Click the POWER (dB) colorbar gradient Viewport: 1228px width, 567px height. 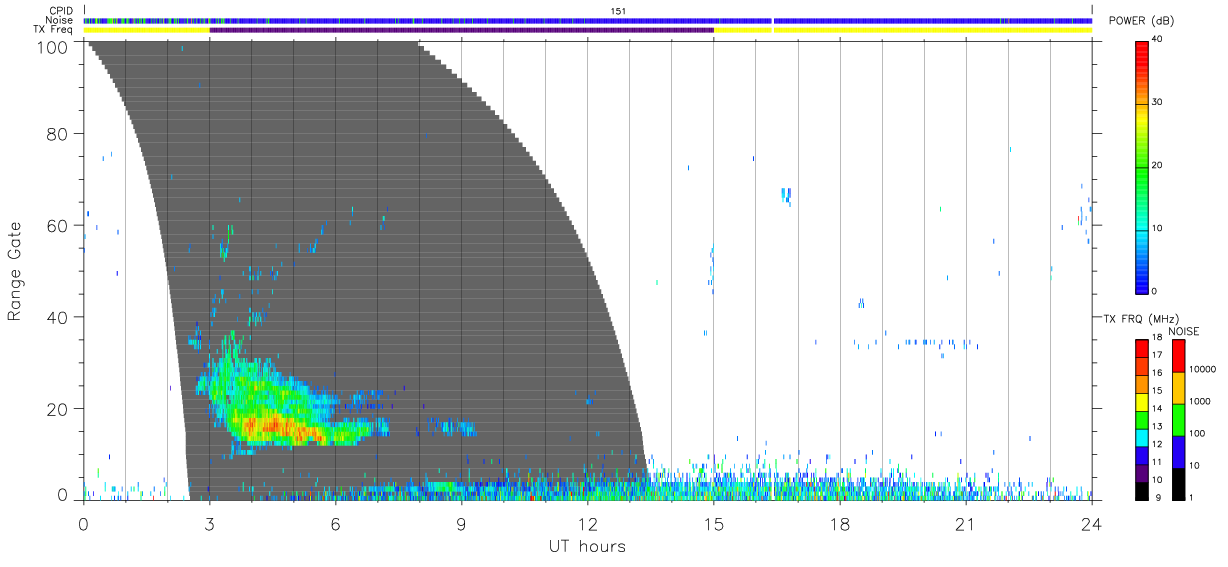(x=1142, y=166)
